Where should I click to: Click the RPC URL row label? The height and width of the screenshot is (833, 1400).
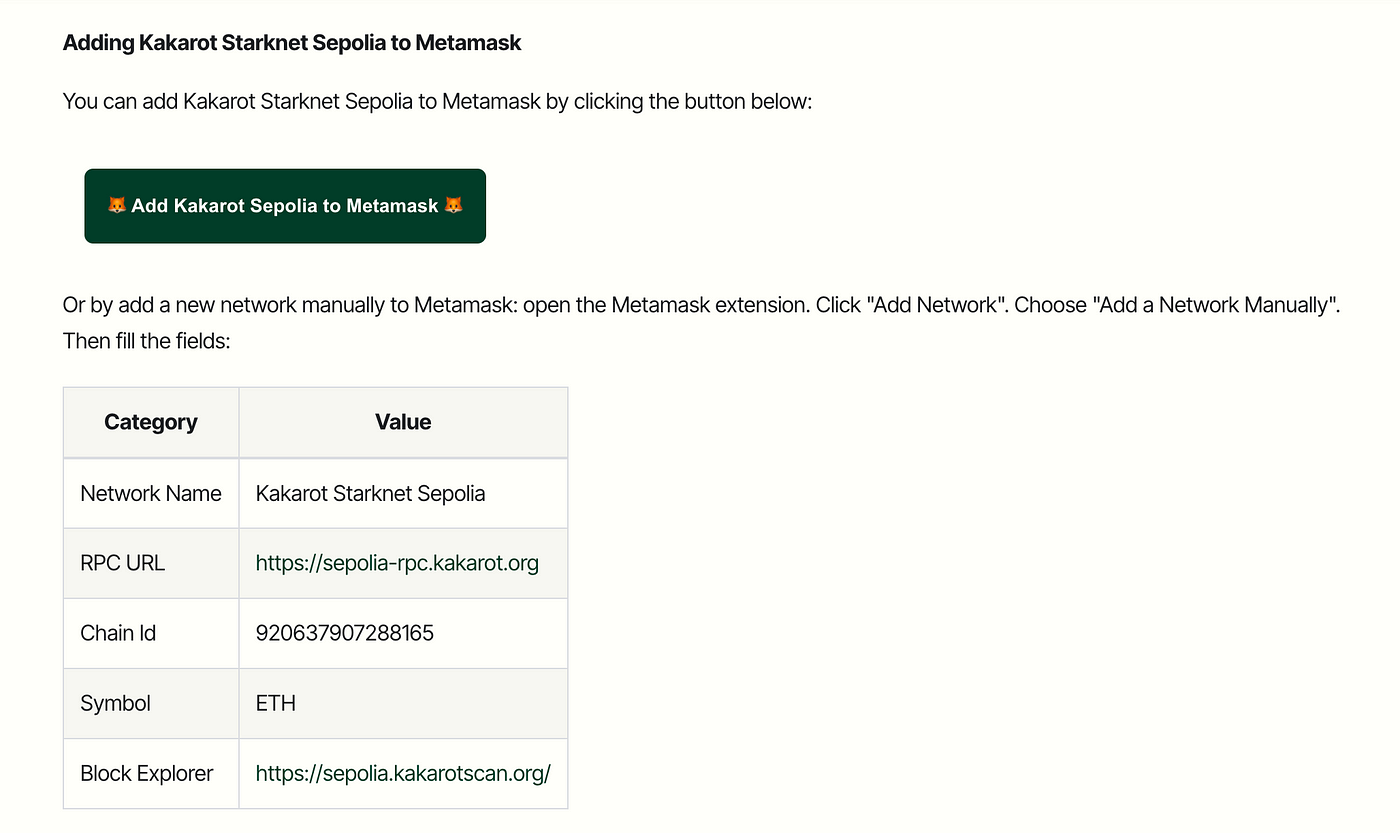tap(122, 563)
